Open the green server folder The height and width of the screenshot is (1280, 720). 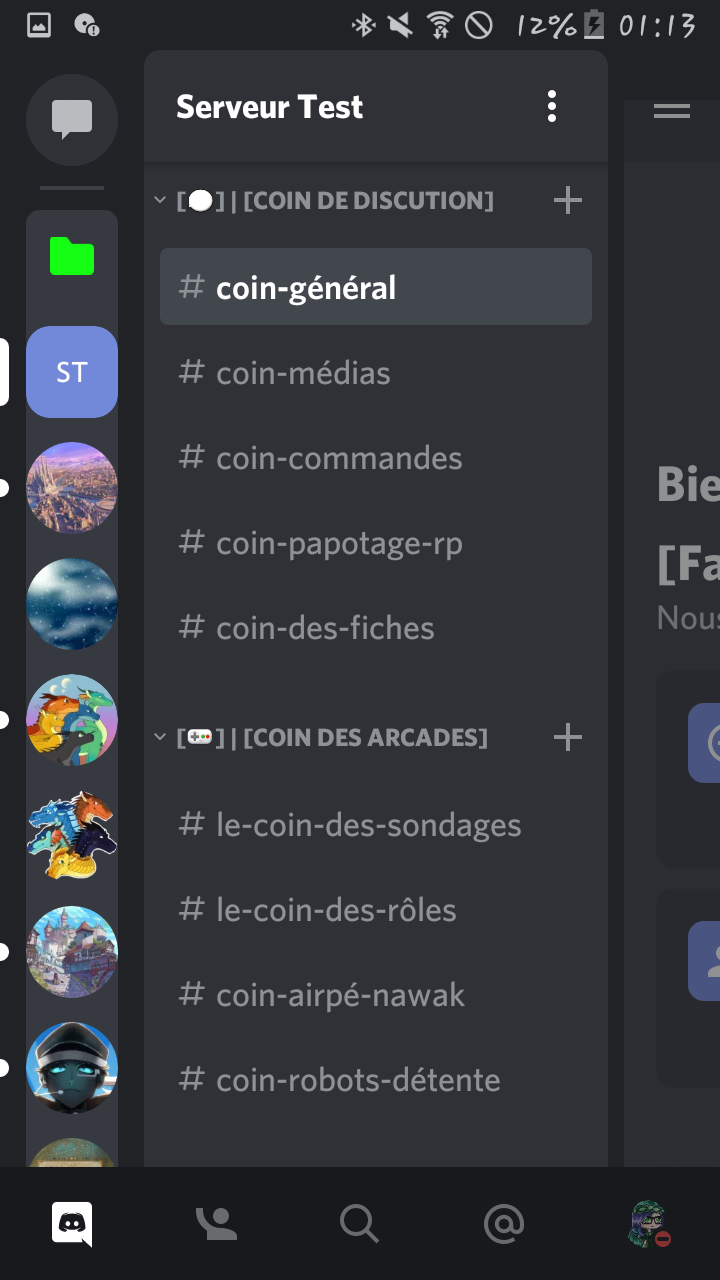[72, 257]
